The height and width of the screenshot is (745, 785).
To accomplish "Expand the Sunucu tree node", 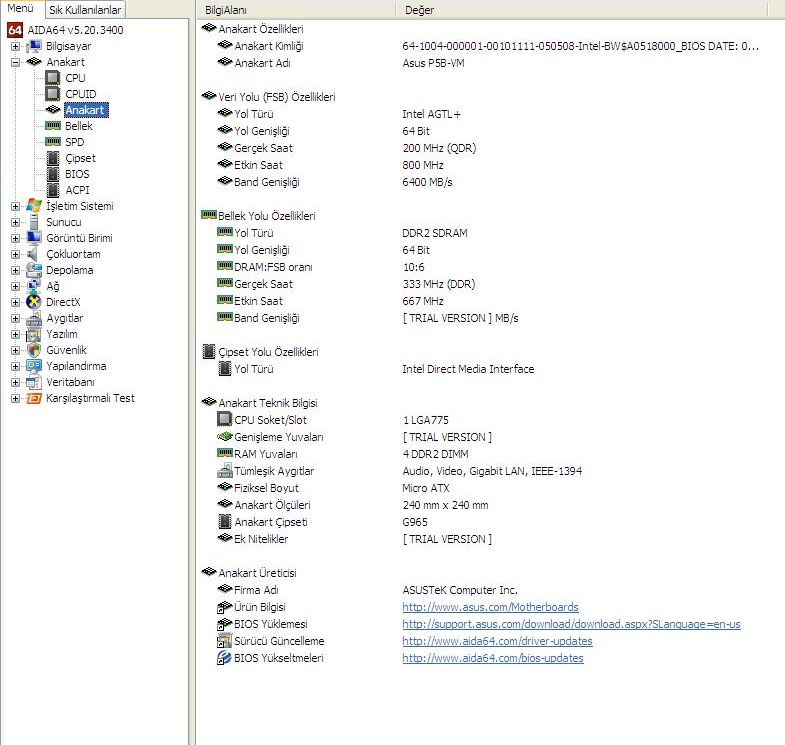I will tap(16, 222).
